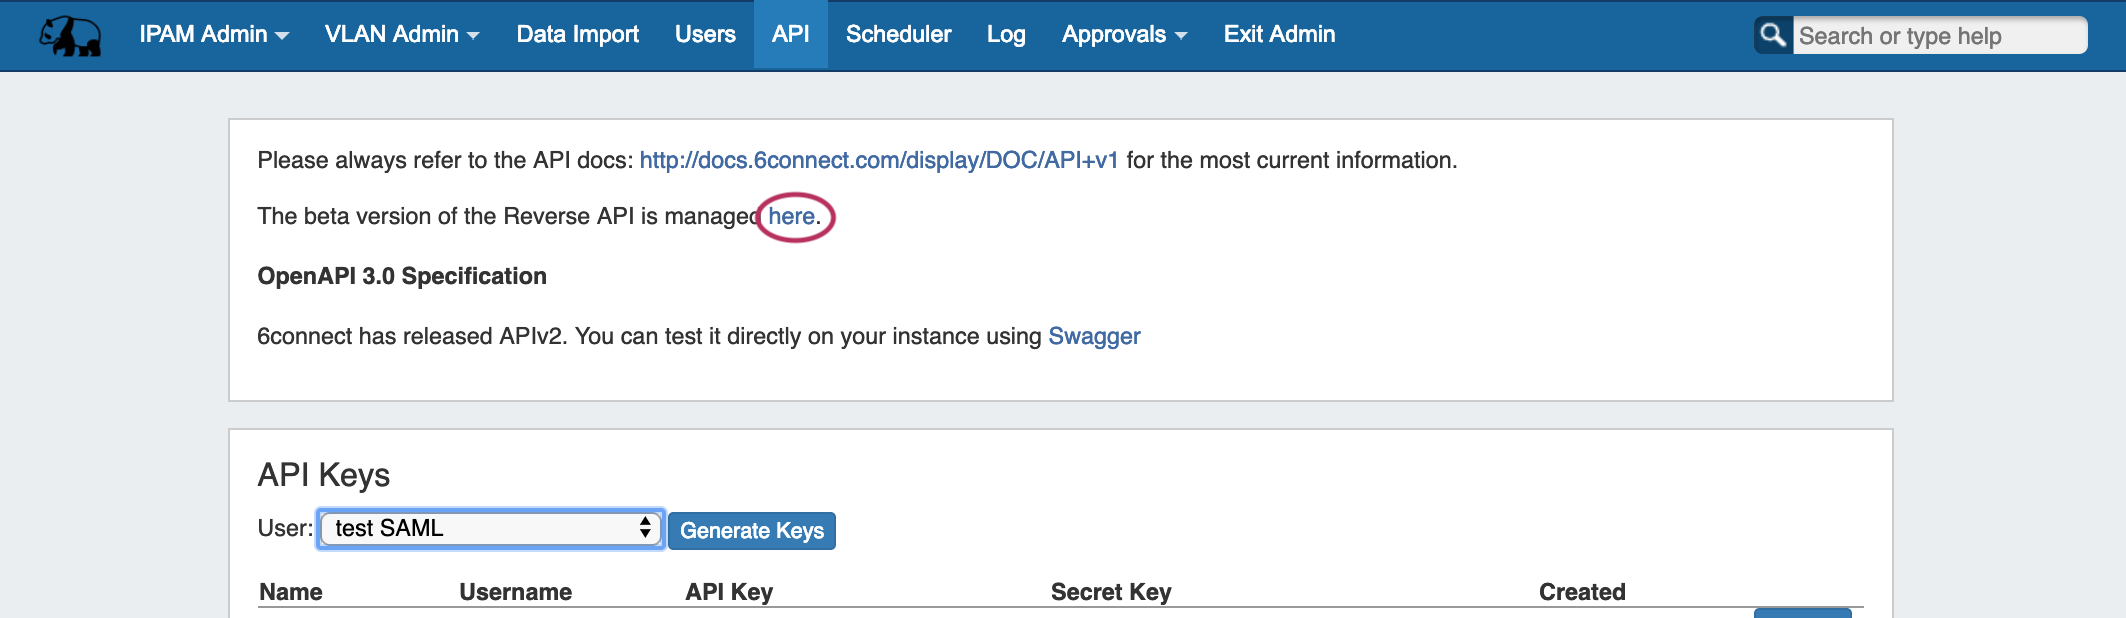Open the Users admin tab
Image resolution: width=2126 pixels, height=618 pixels.
(x=705, y=34)
